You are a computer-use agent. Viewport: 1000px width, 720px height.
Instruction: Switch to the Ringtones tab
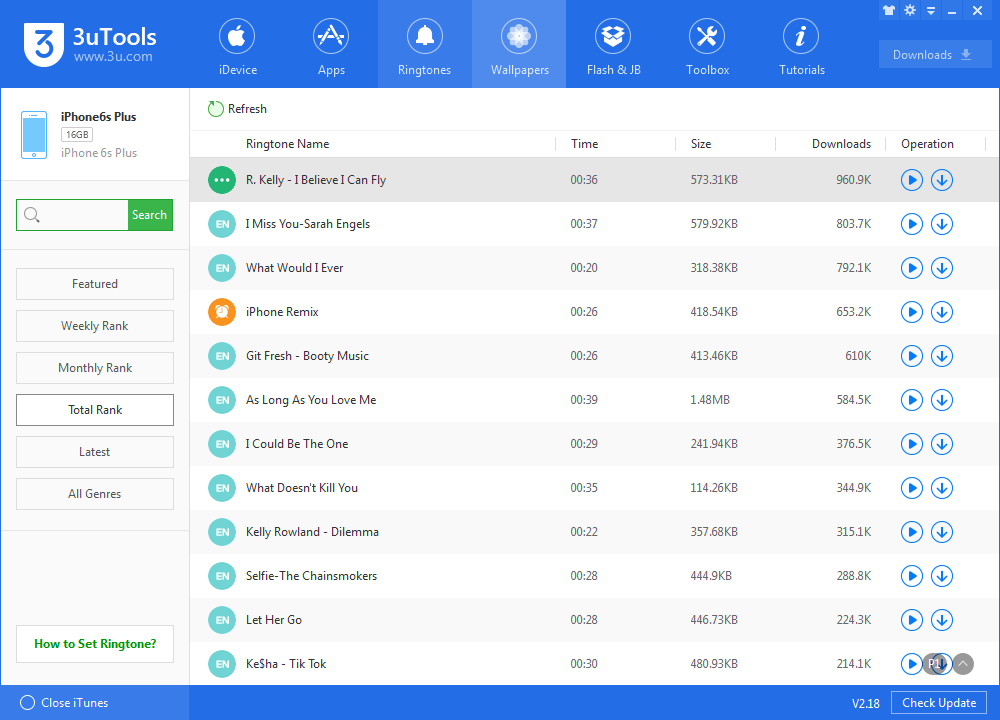[425, 45]
